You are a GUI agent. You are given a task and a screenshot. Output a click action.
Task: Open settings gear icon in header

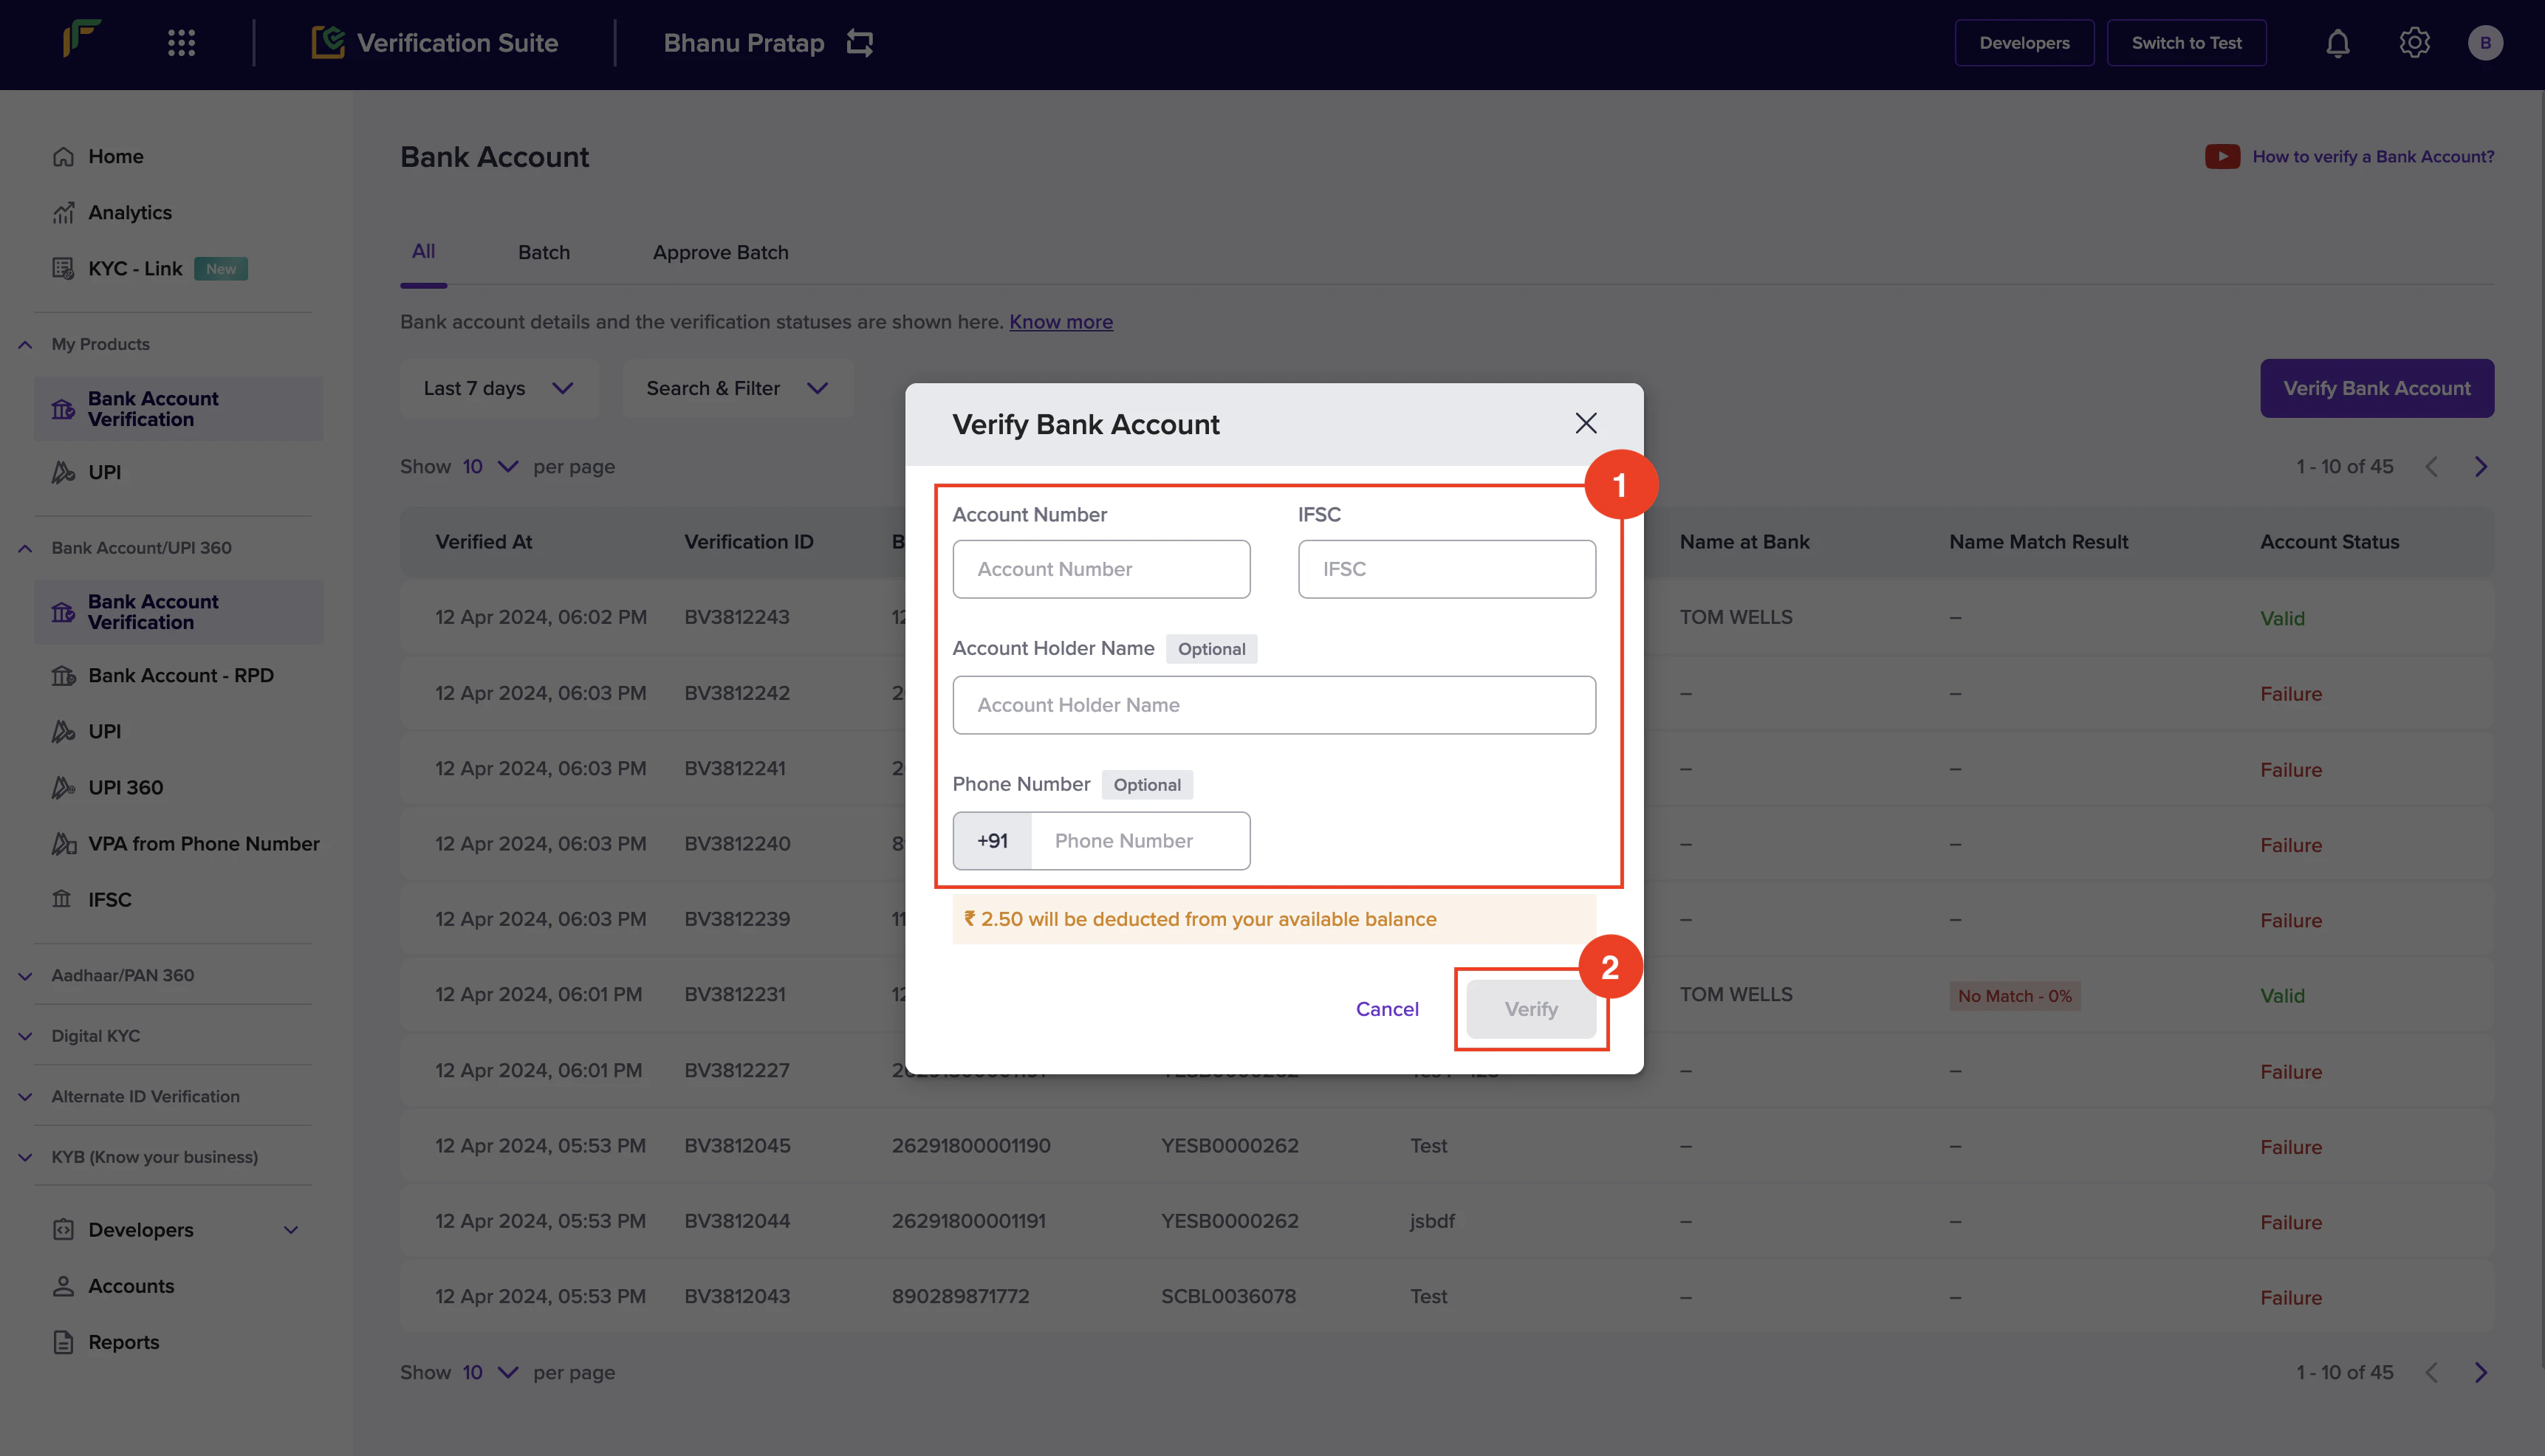tap(2414, 43)
